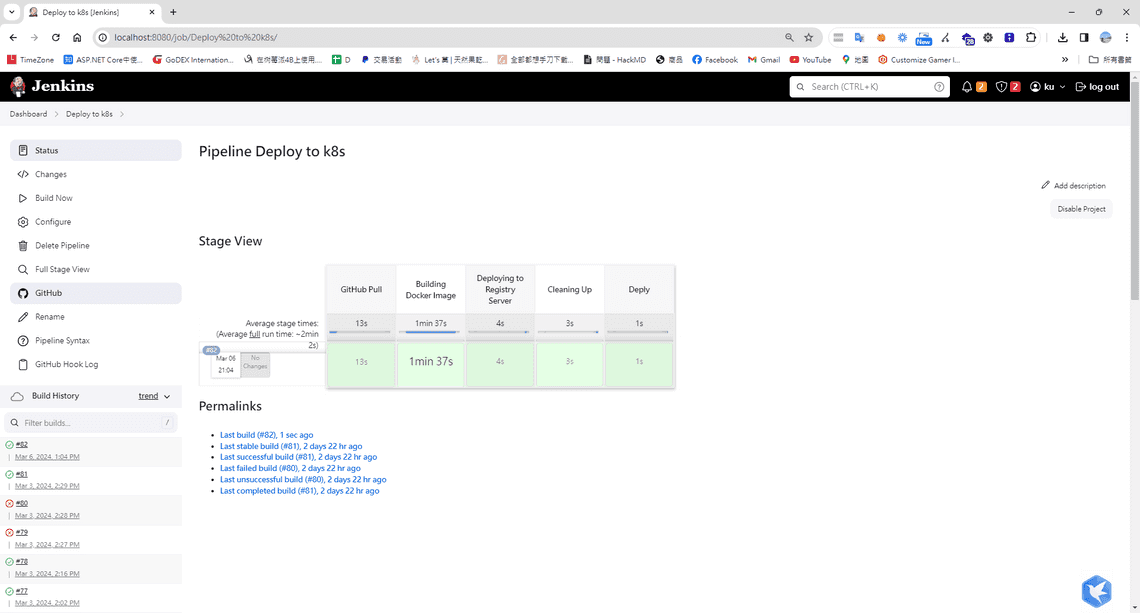Click the Delete Pipeline trash icon
Viewport: 1140px width, 613px height.
(23, 246)
